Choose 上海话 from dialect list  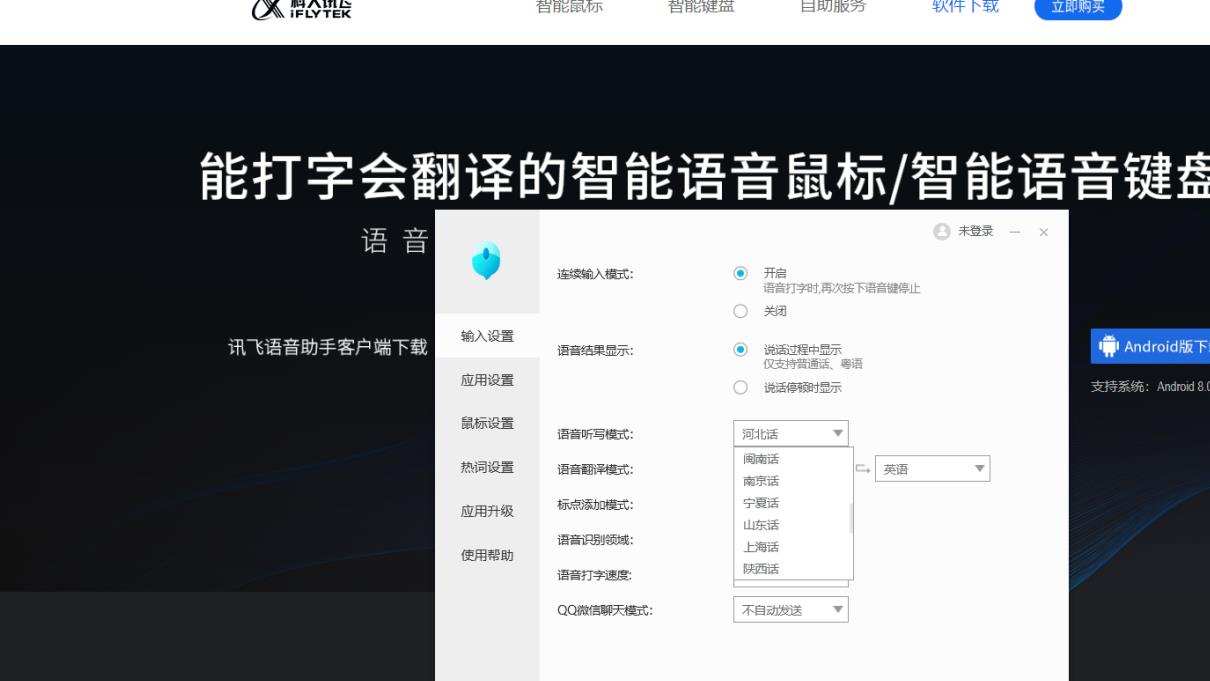click(791, 547)
